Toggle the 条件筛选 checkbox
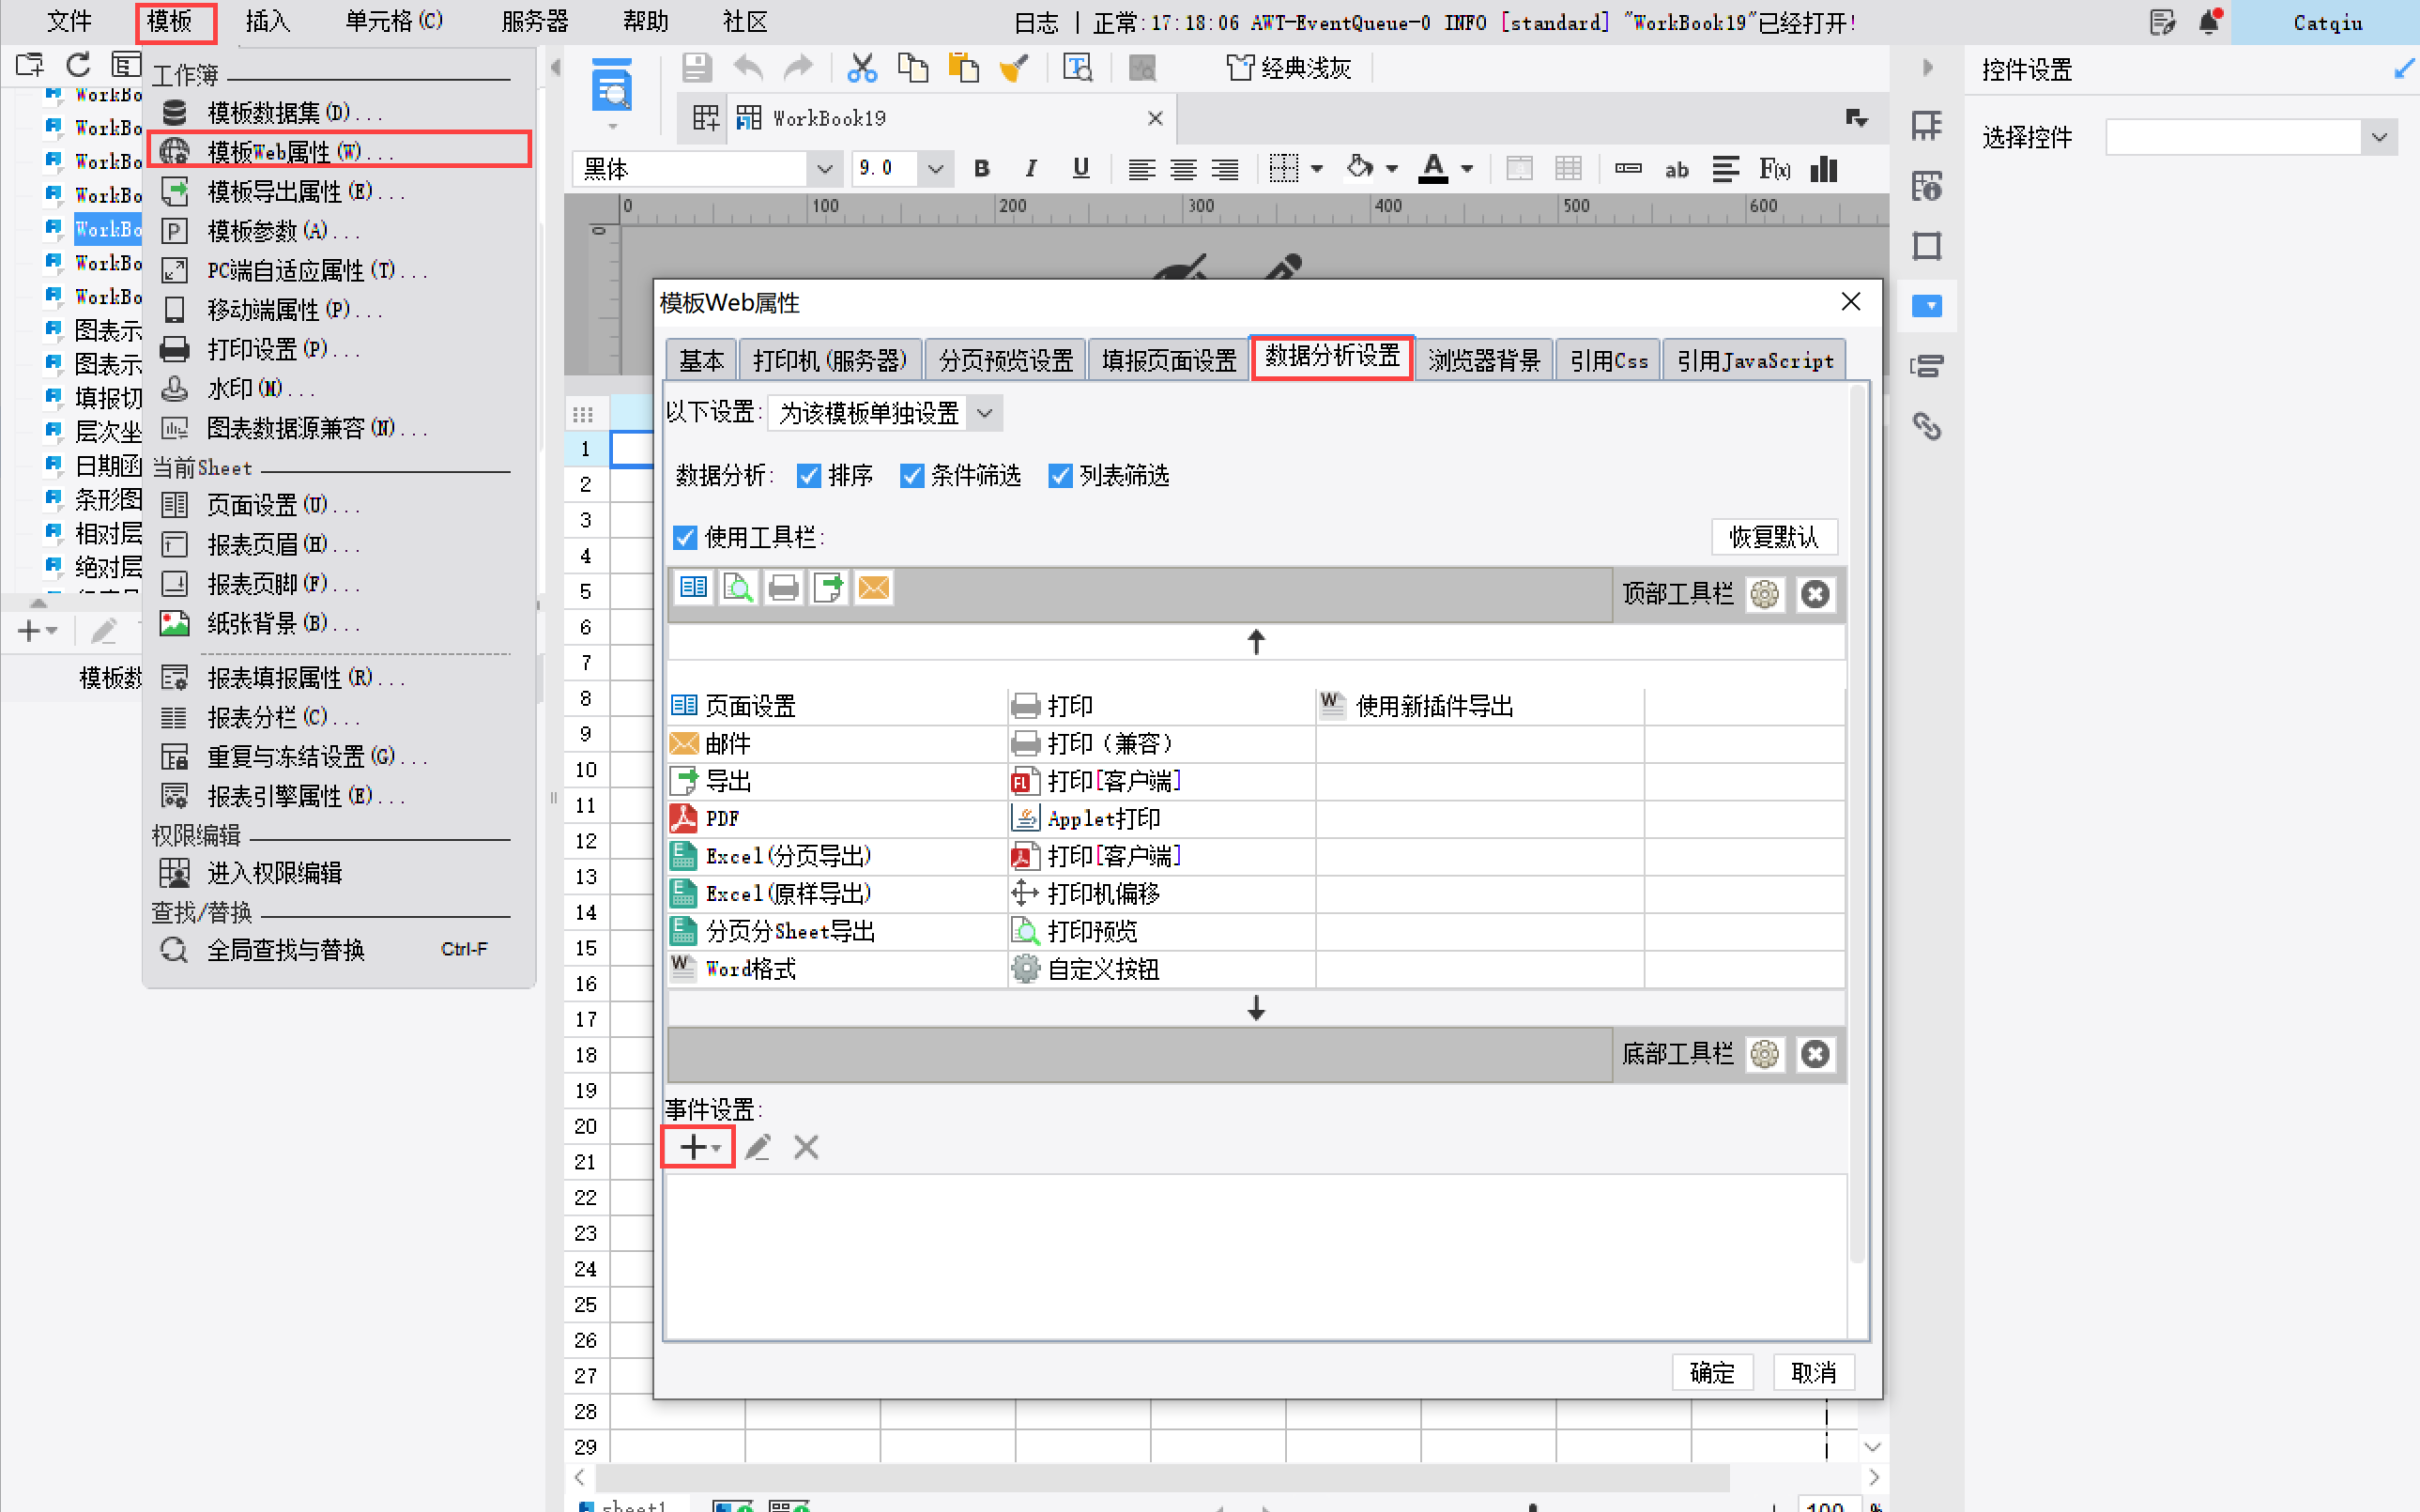Viewport: 2420px width, 1512px height. [911, 476]
